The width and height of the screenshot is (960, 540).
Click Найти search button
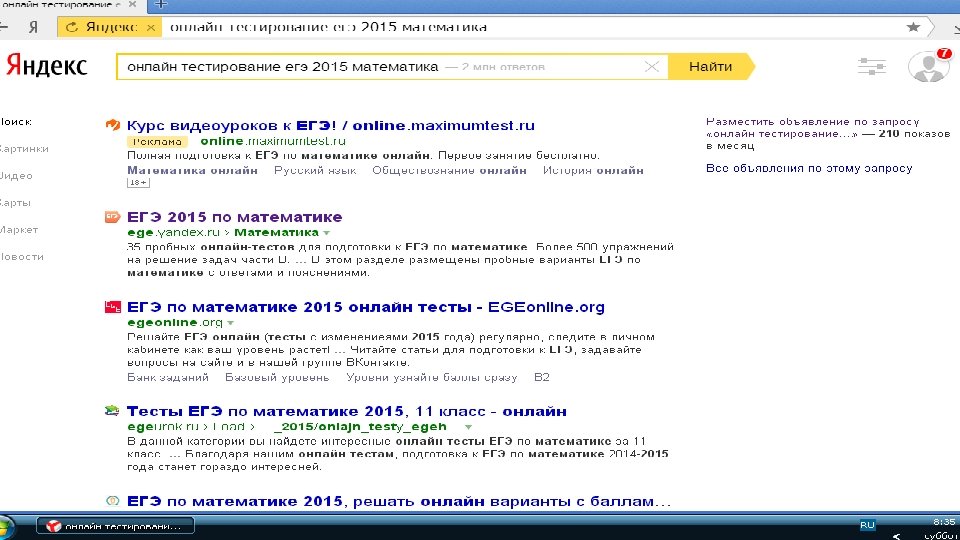(710, 67)
